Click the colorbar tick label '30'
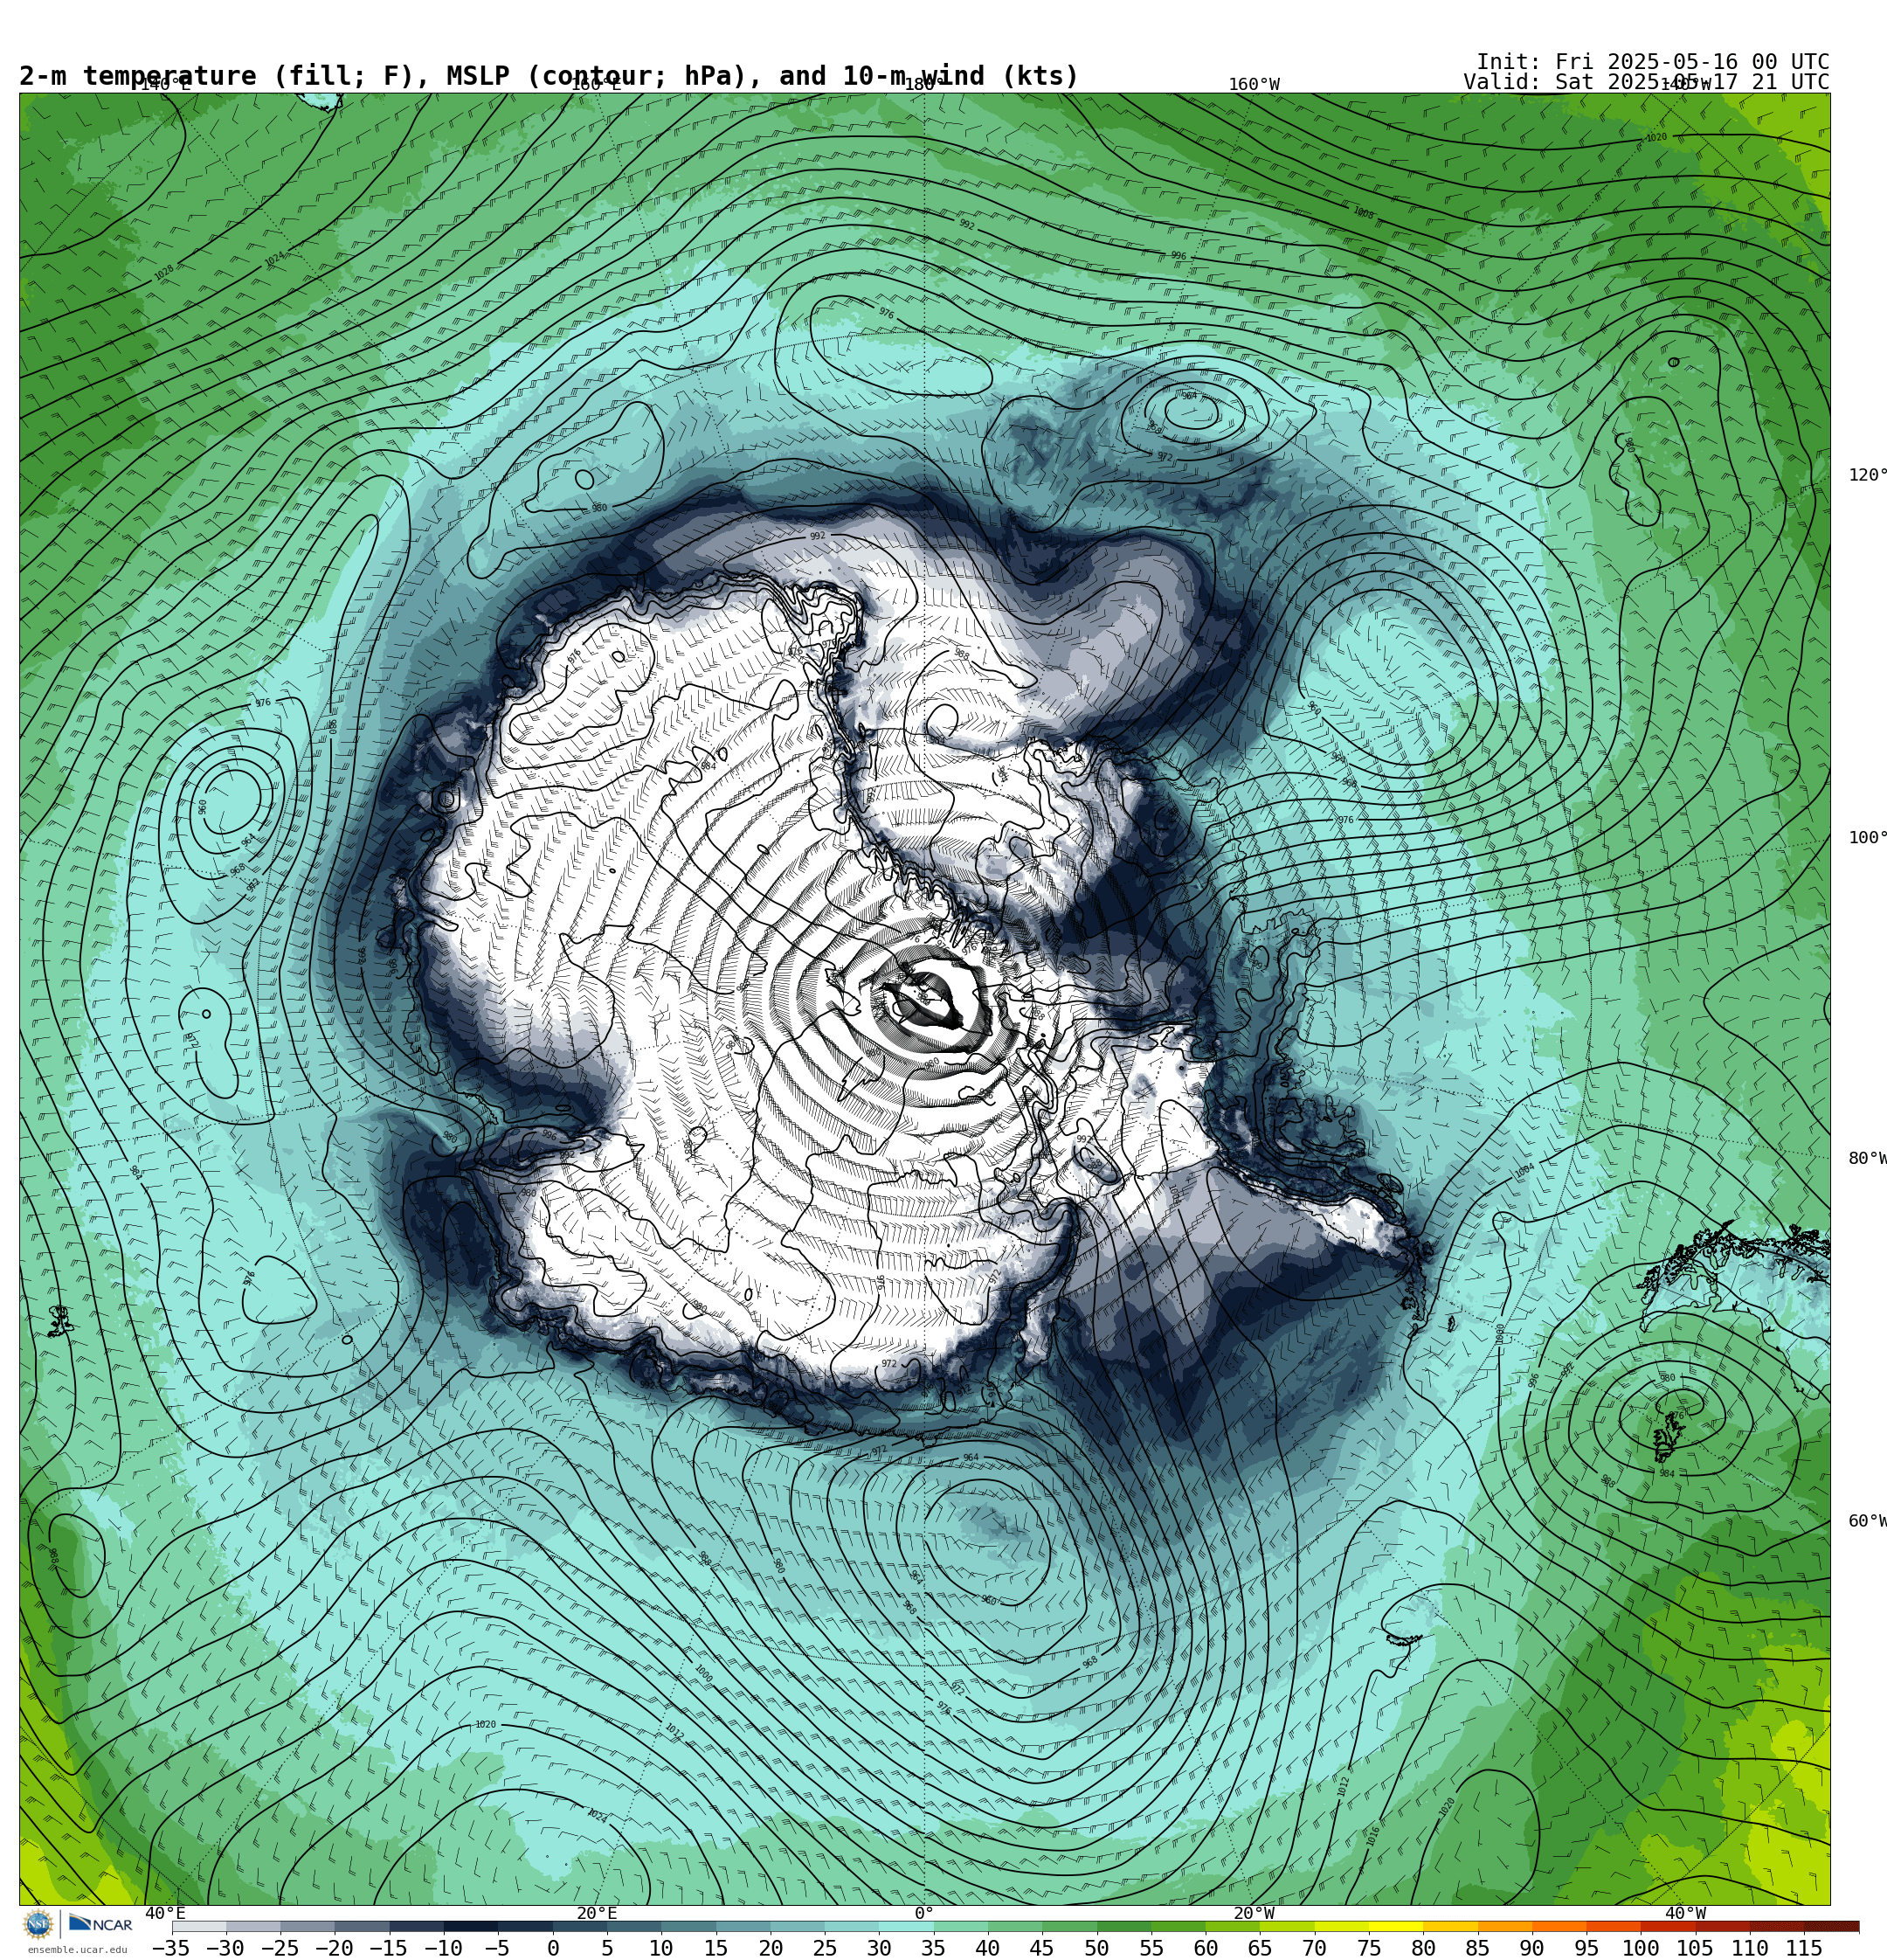Image resolution: width=1887 pixels, height=1960 pixels. 879,1948
